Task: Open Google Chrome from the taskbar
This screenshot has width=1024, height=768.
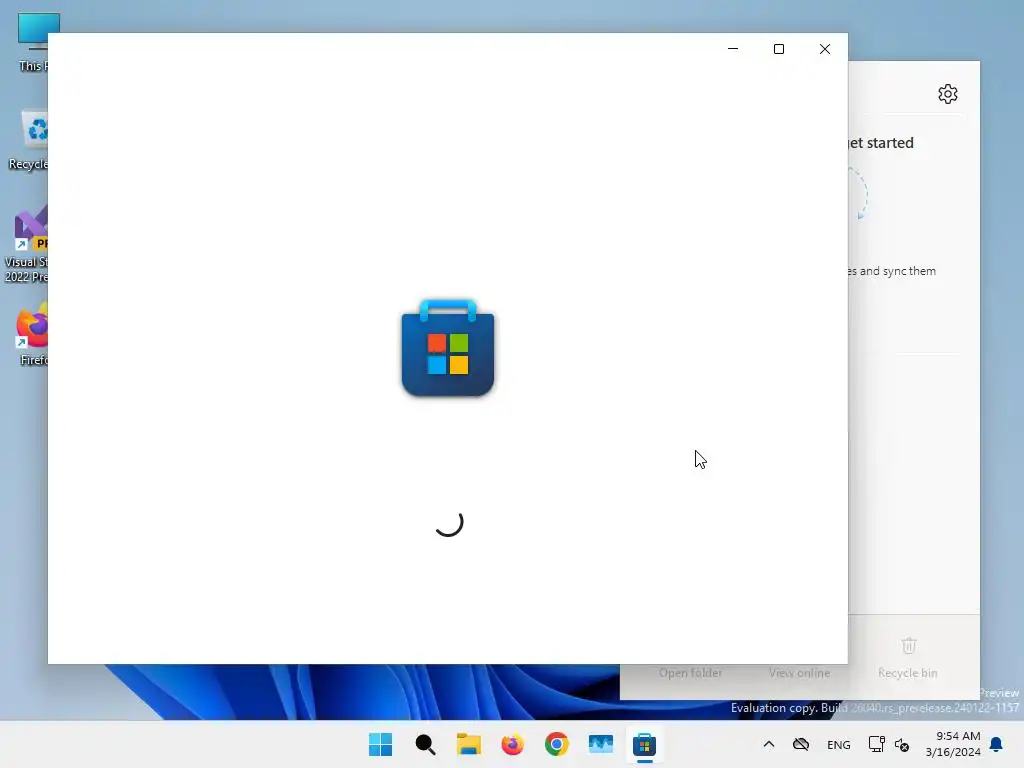Action: pyautogui.click(x=556, y=744)
